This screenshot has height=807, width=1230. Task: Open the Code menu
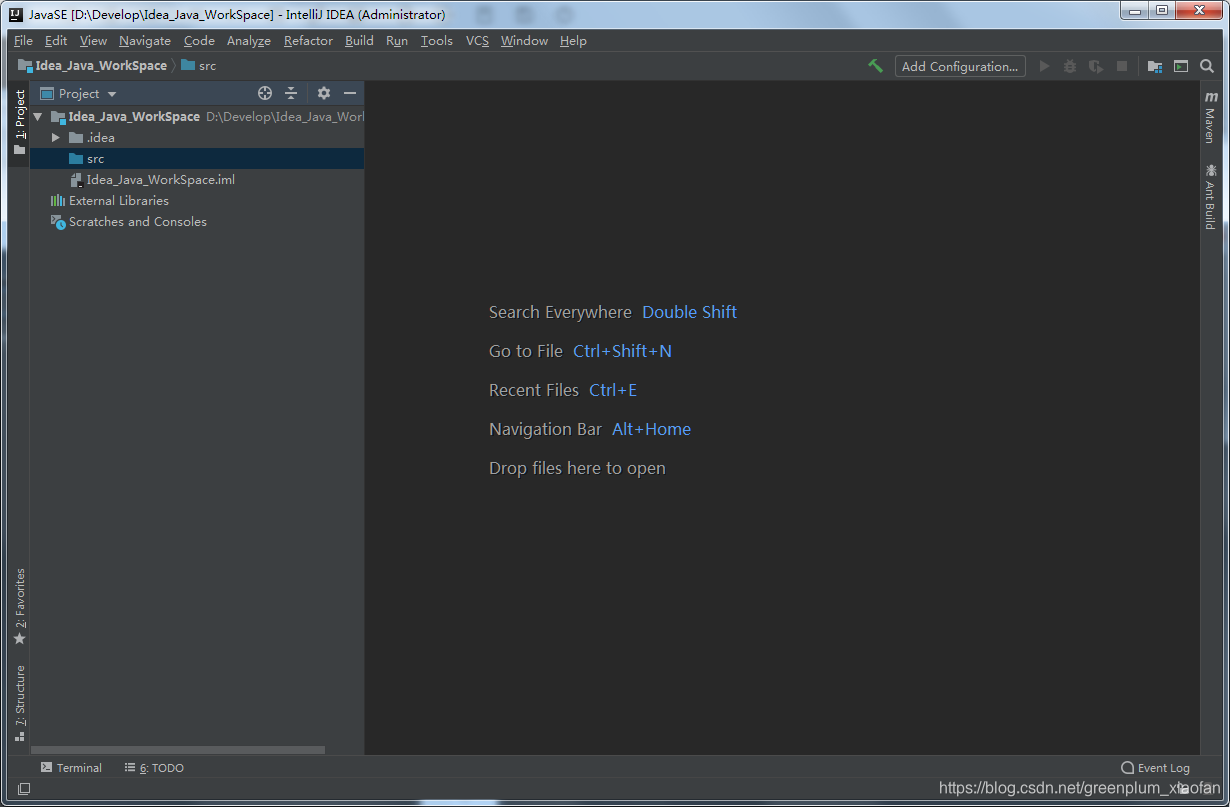coord(199,41)
